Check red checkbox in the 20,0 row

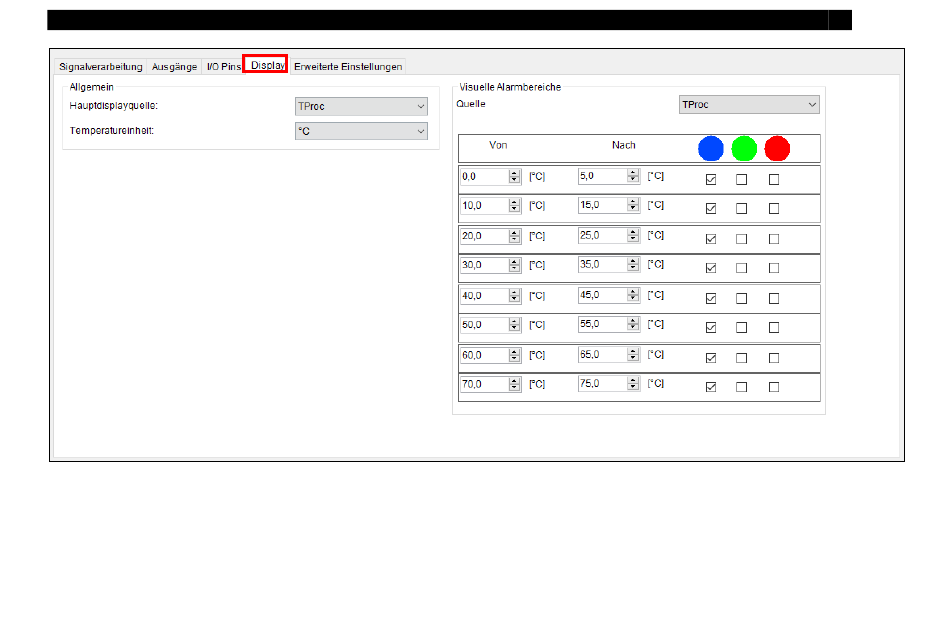[774, 239]
